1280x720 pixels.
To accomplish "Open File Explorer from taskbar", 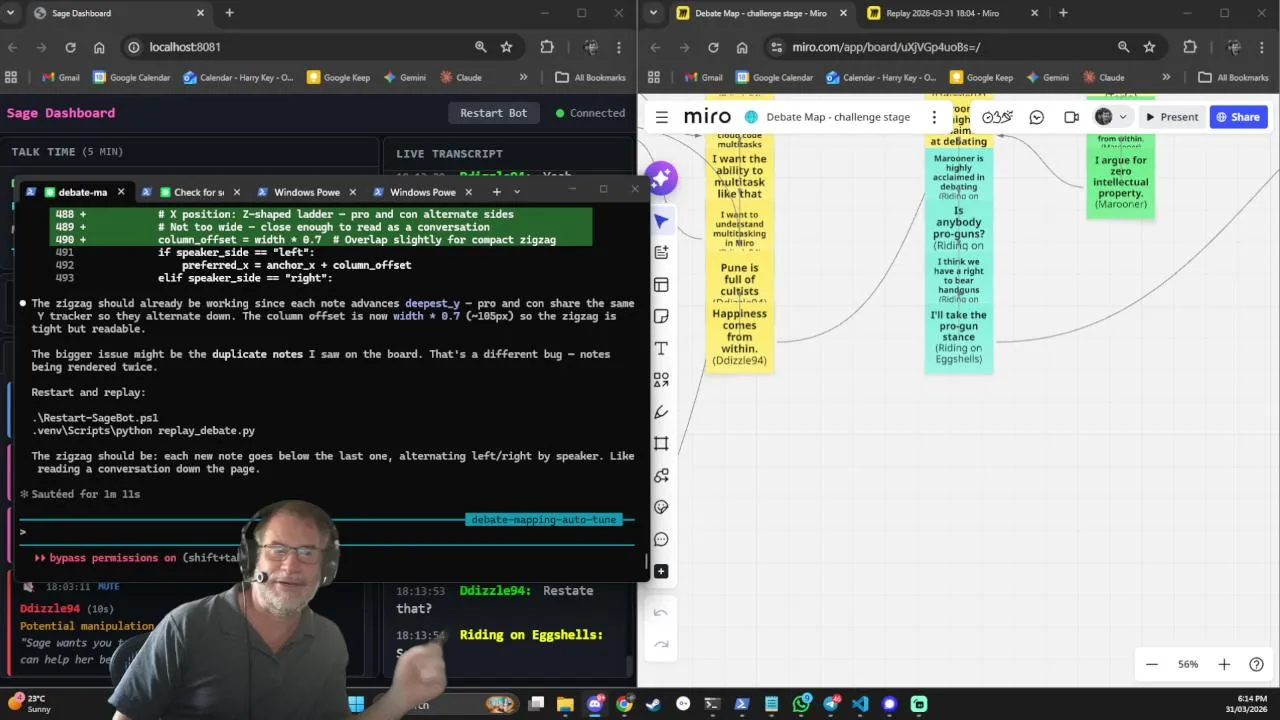I will 565,704.
